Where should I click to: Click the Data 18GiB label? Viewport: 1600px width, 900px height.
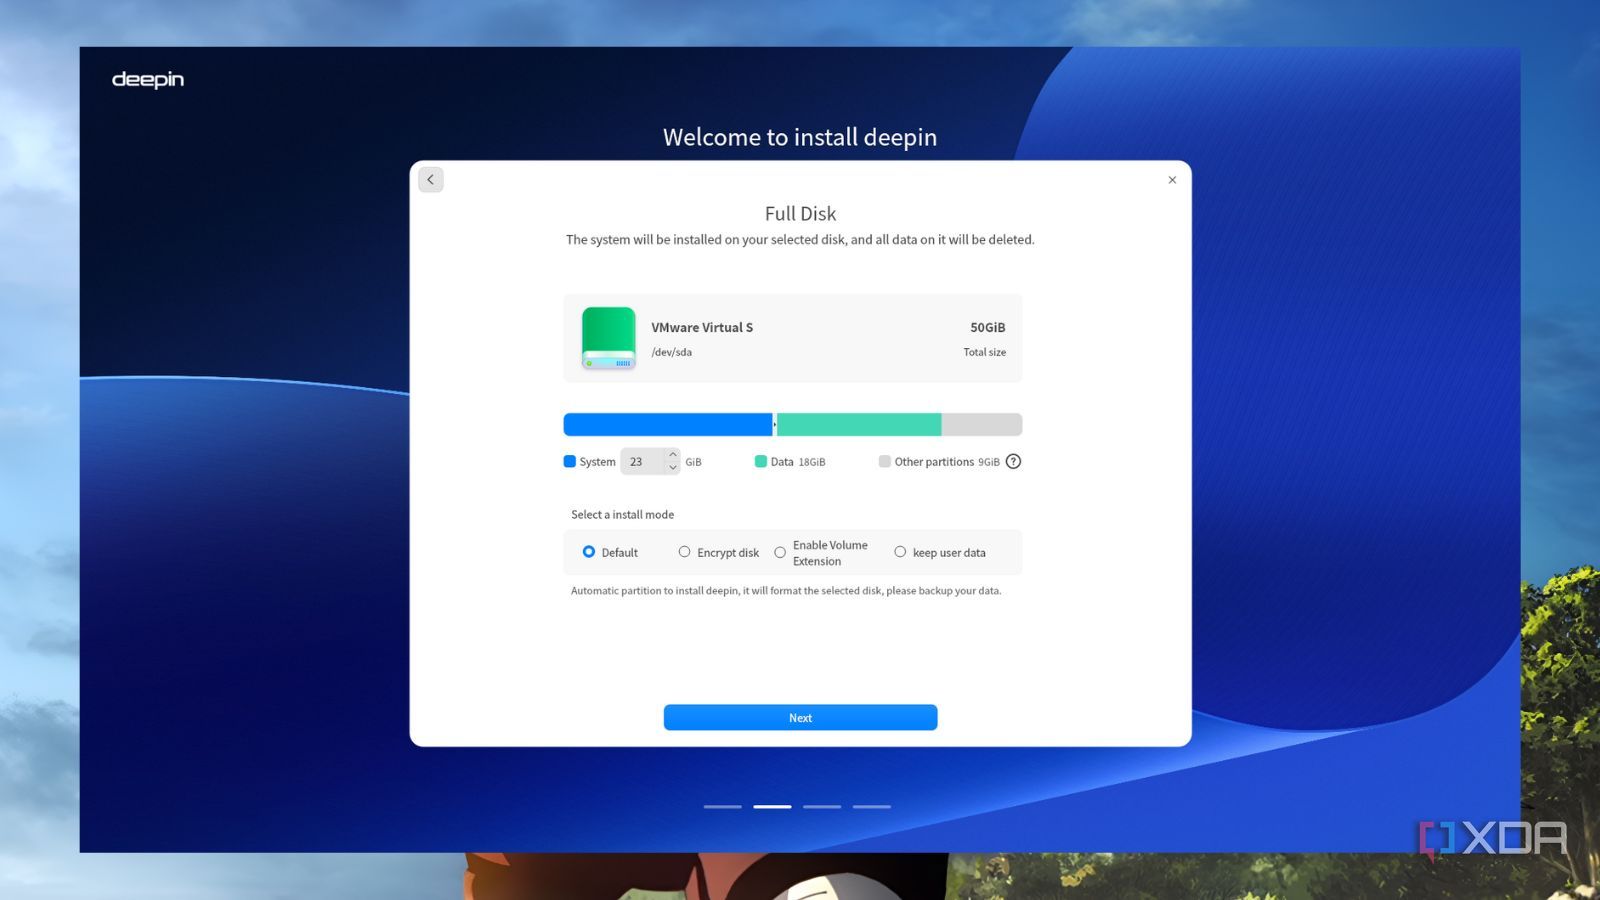[798, 462]
